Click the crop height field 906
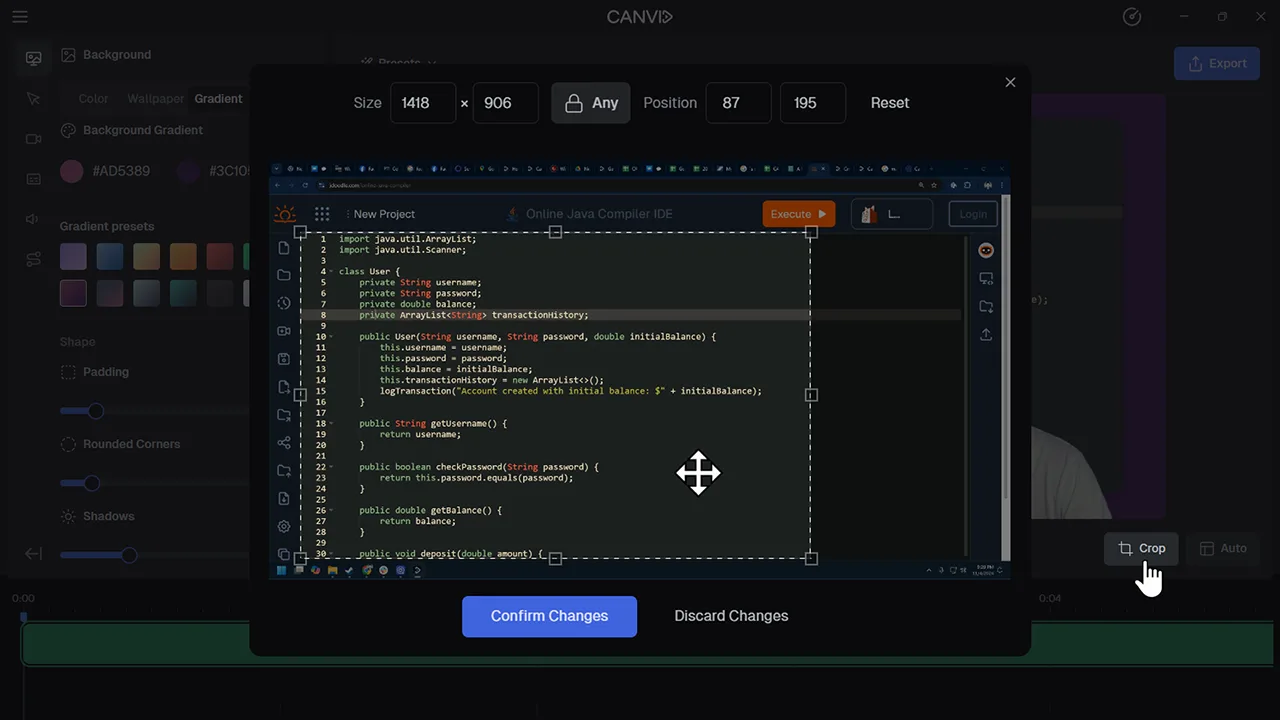 coord(505,103)
